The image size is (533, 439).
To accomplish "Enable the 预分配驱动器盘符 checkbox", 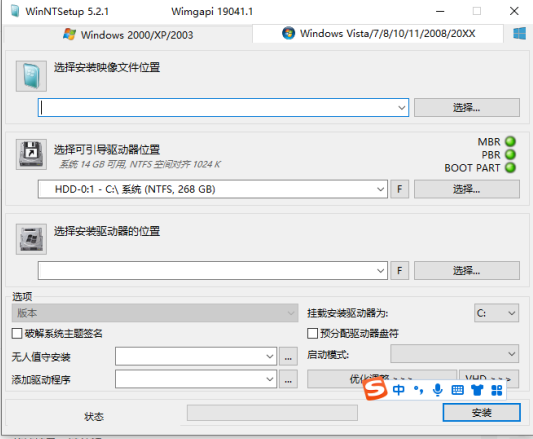I will pyautogui.click(x=312, y=333).
